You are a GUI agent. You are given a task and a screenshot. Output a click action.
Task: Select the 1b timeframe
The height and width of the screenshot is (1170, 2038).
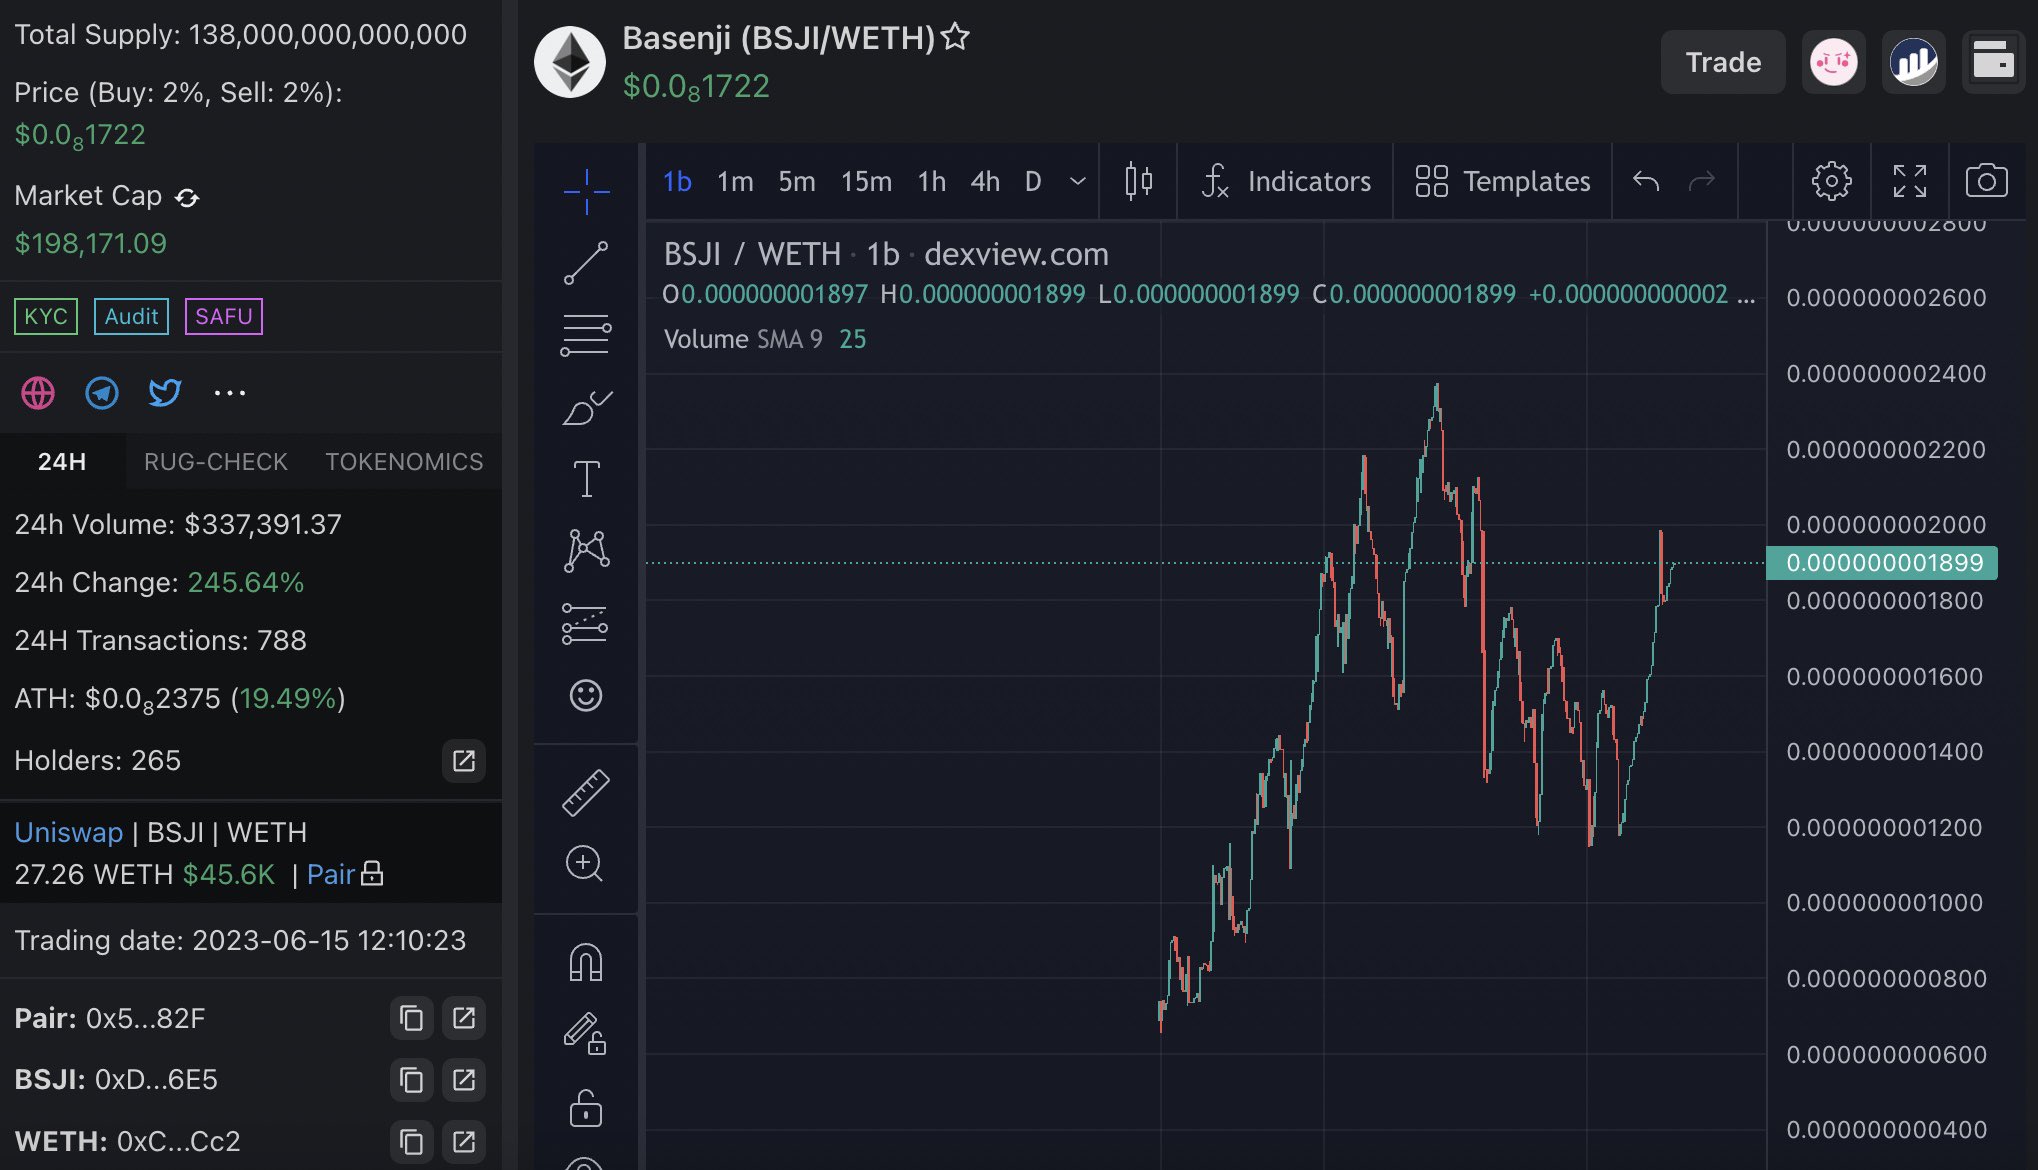[x=678, y=181]
